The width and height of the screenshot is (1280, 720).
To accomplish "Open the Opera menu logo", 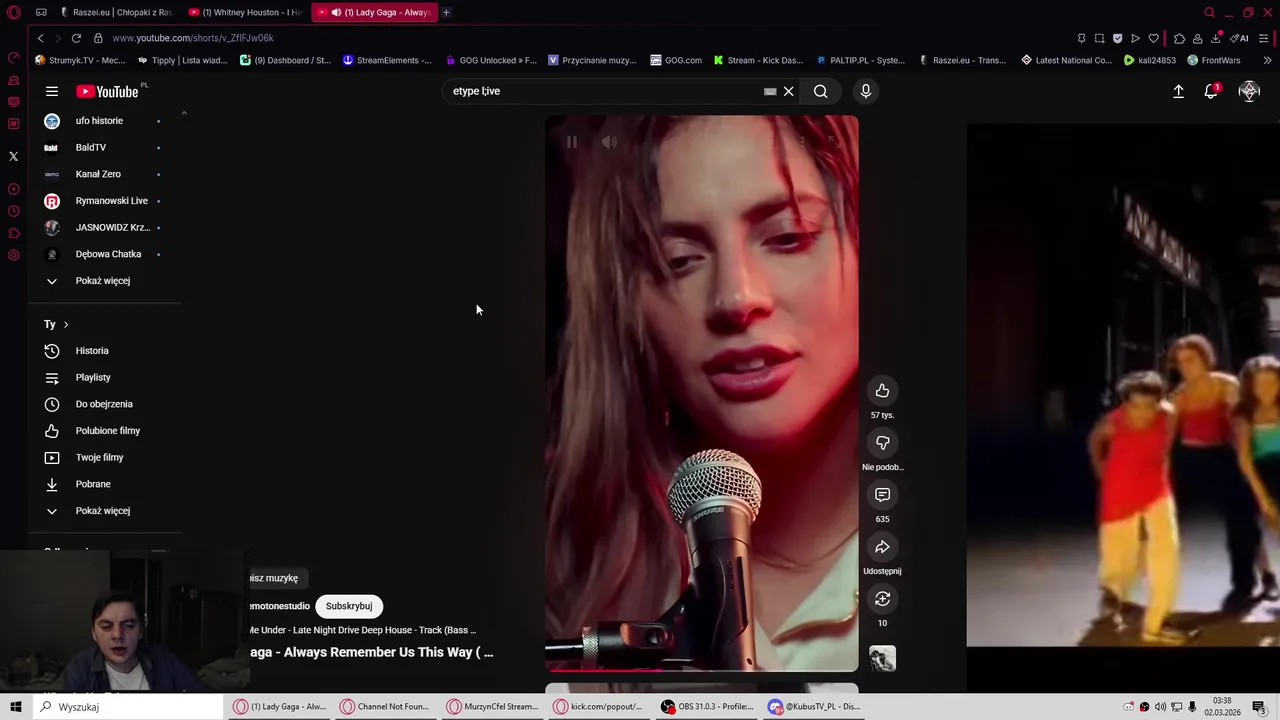I will tap(14, 13).
